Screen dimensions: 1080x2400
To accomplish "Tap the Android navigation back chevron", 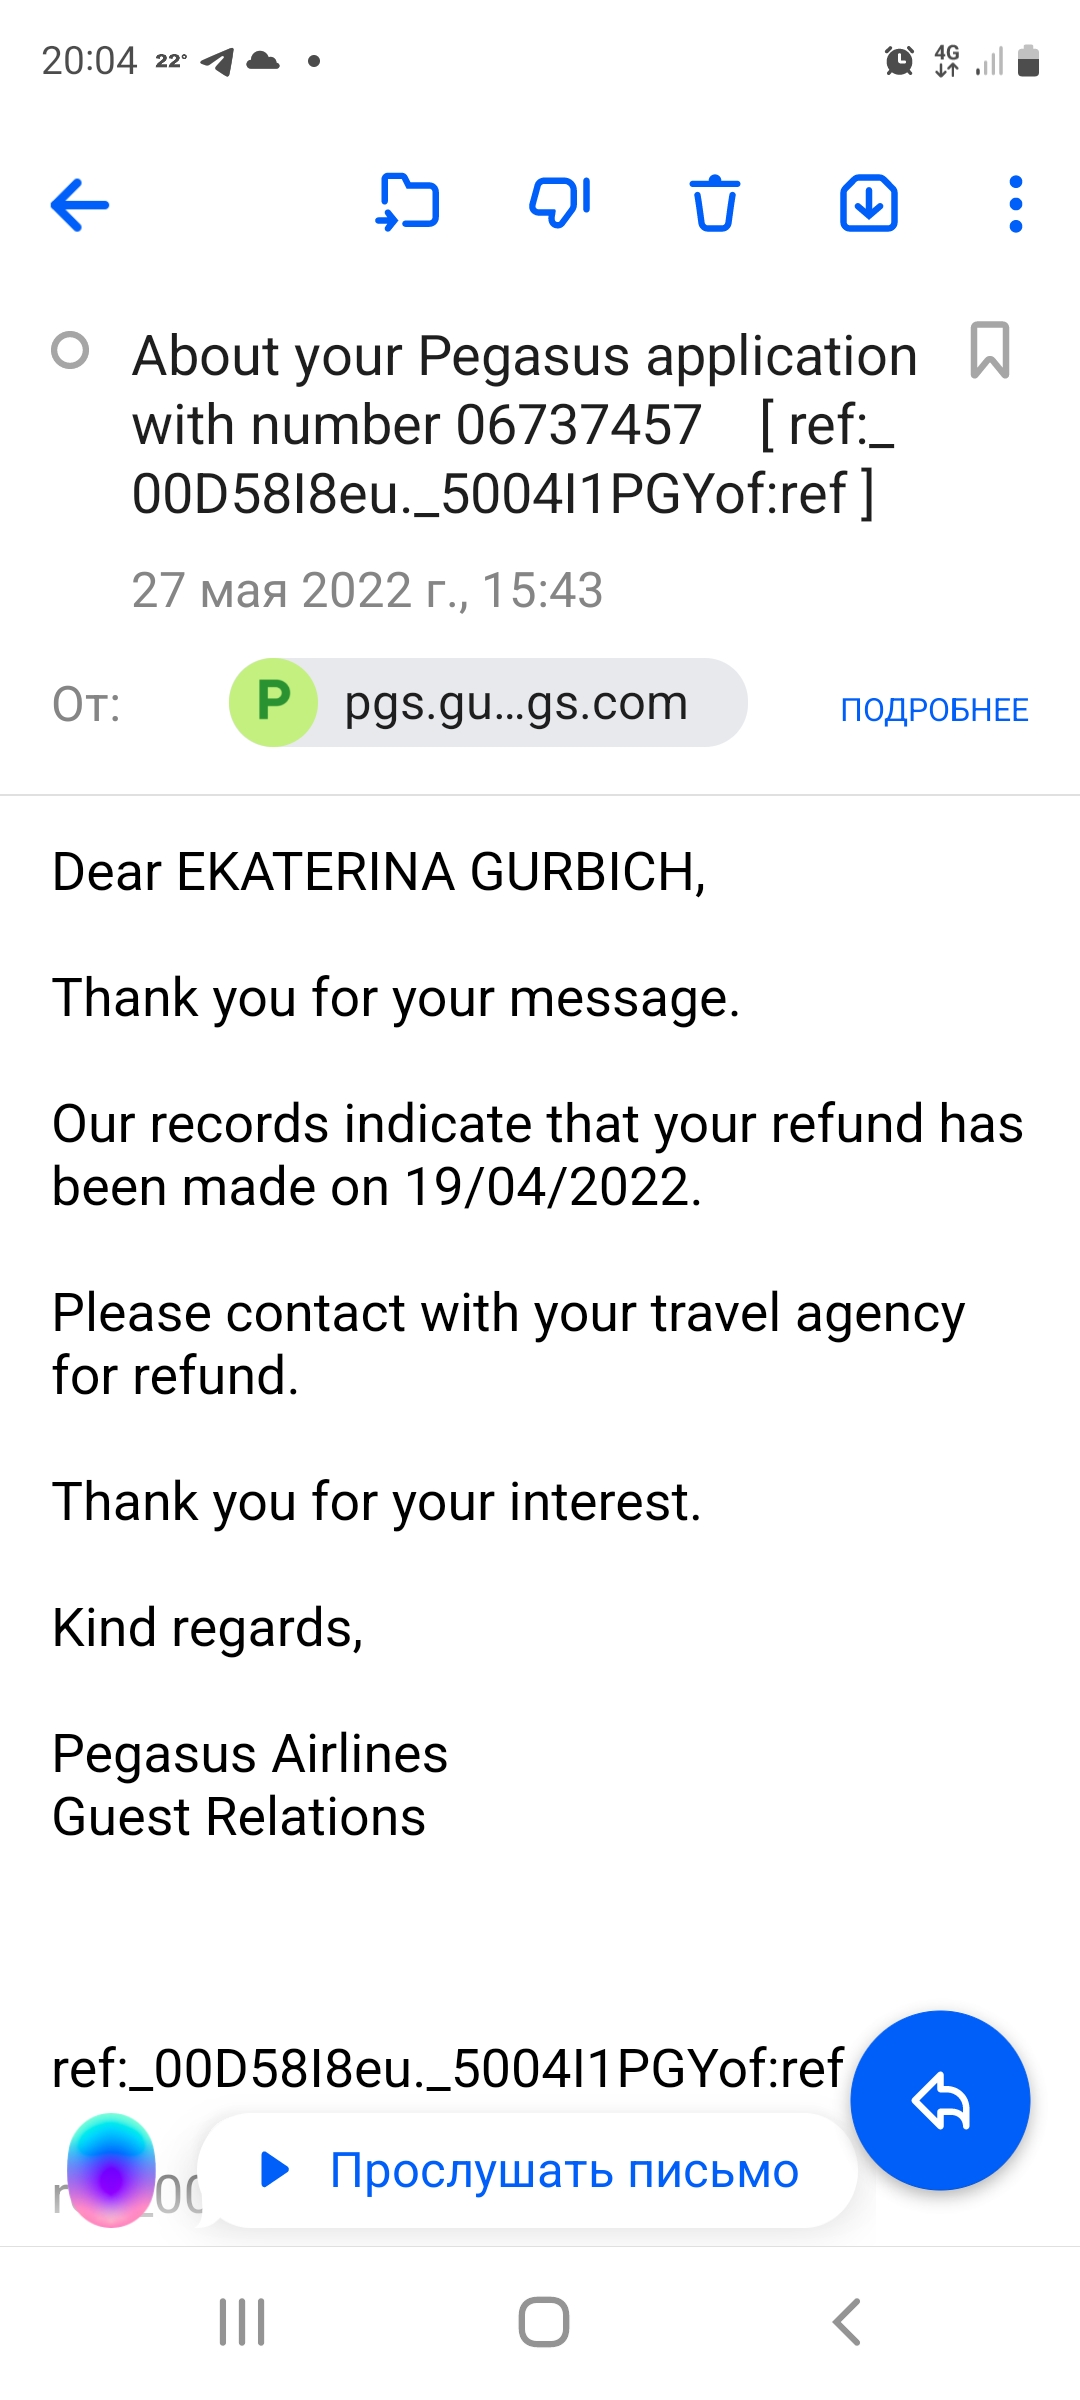I will coord(846,2322).
